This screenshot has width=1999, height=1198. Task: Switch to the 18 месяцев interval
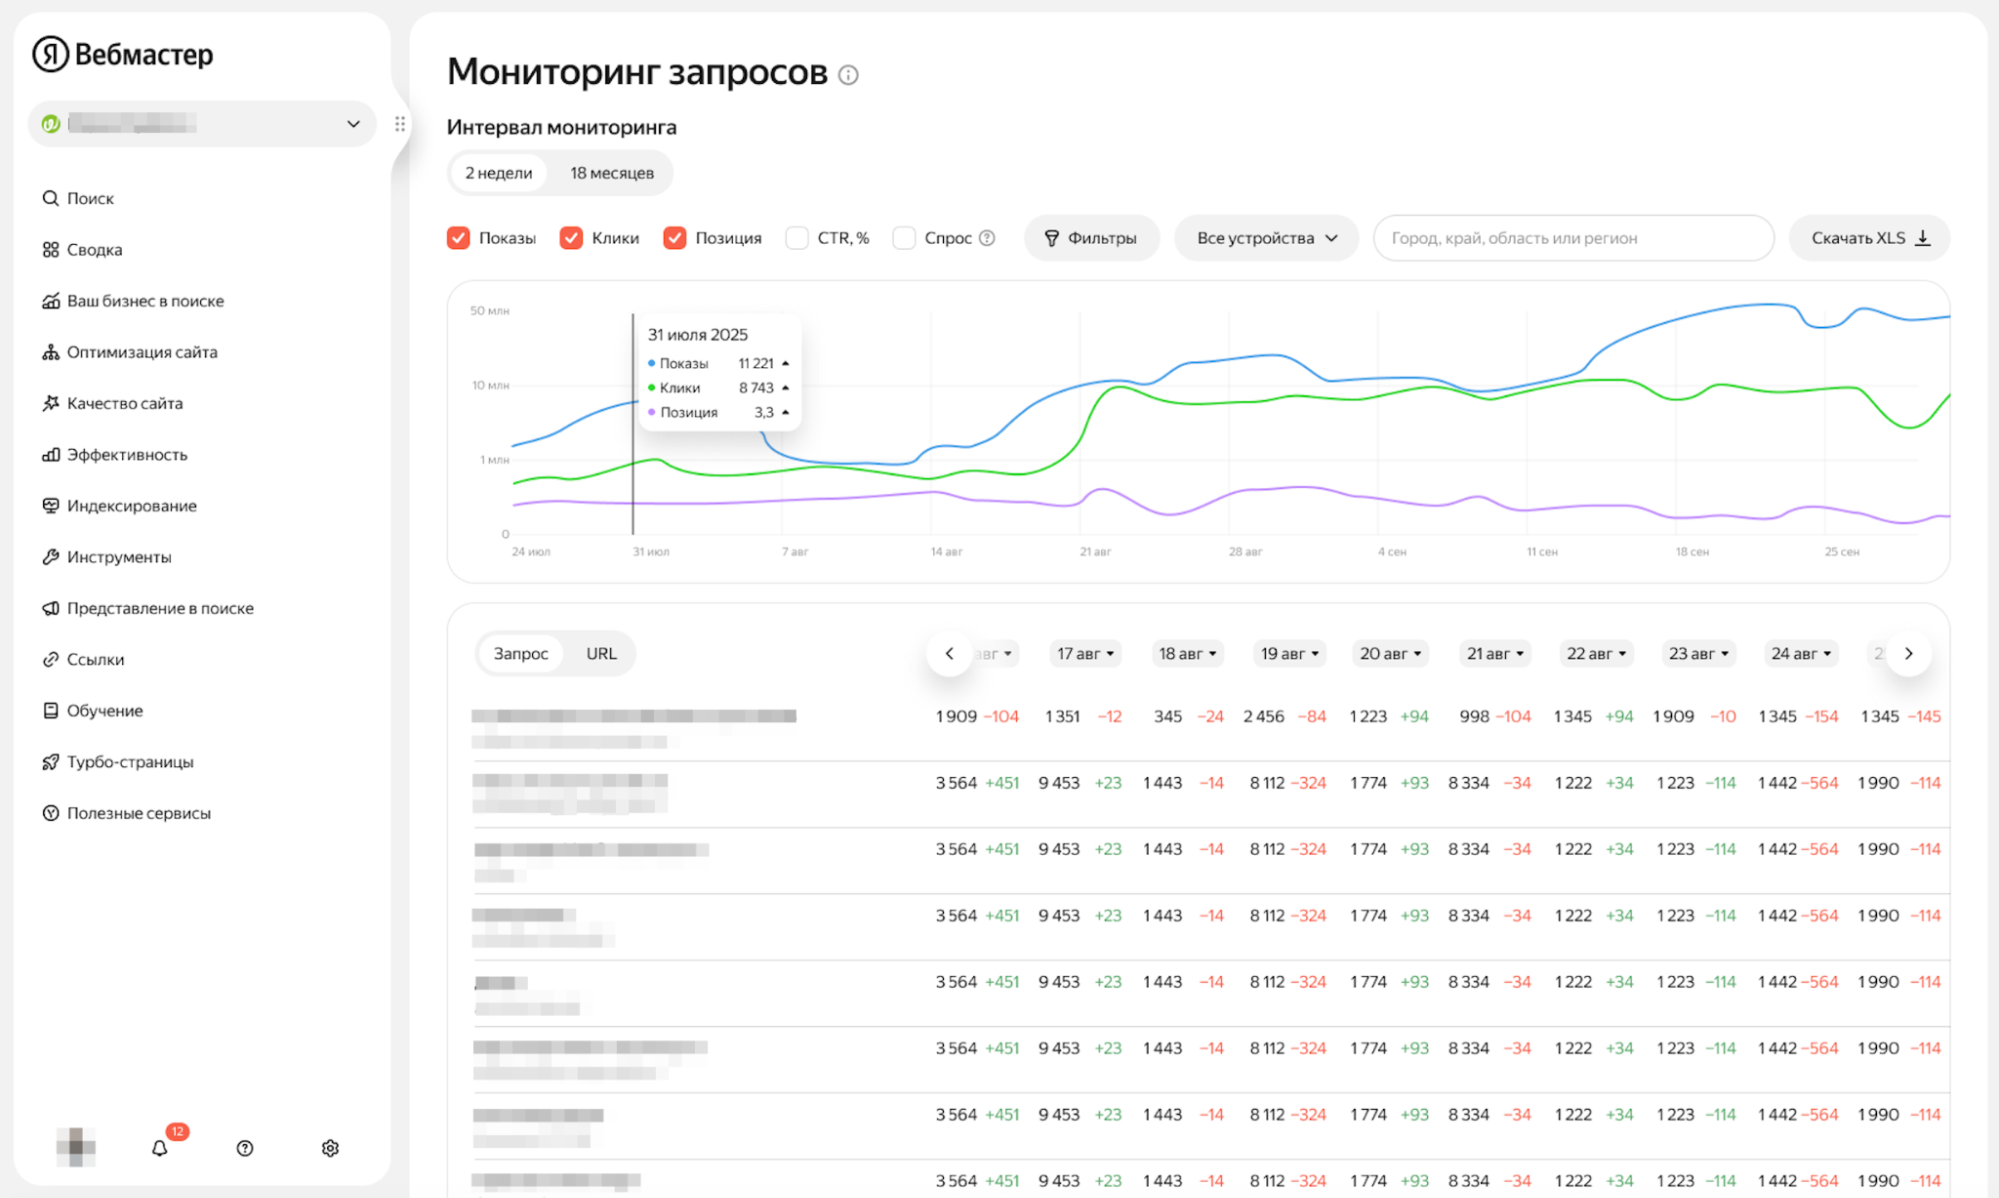(611, 173)
